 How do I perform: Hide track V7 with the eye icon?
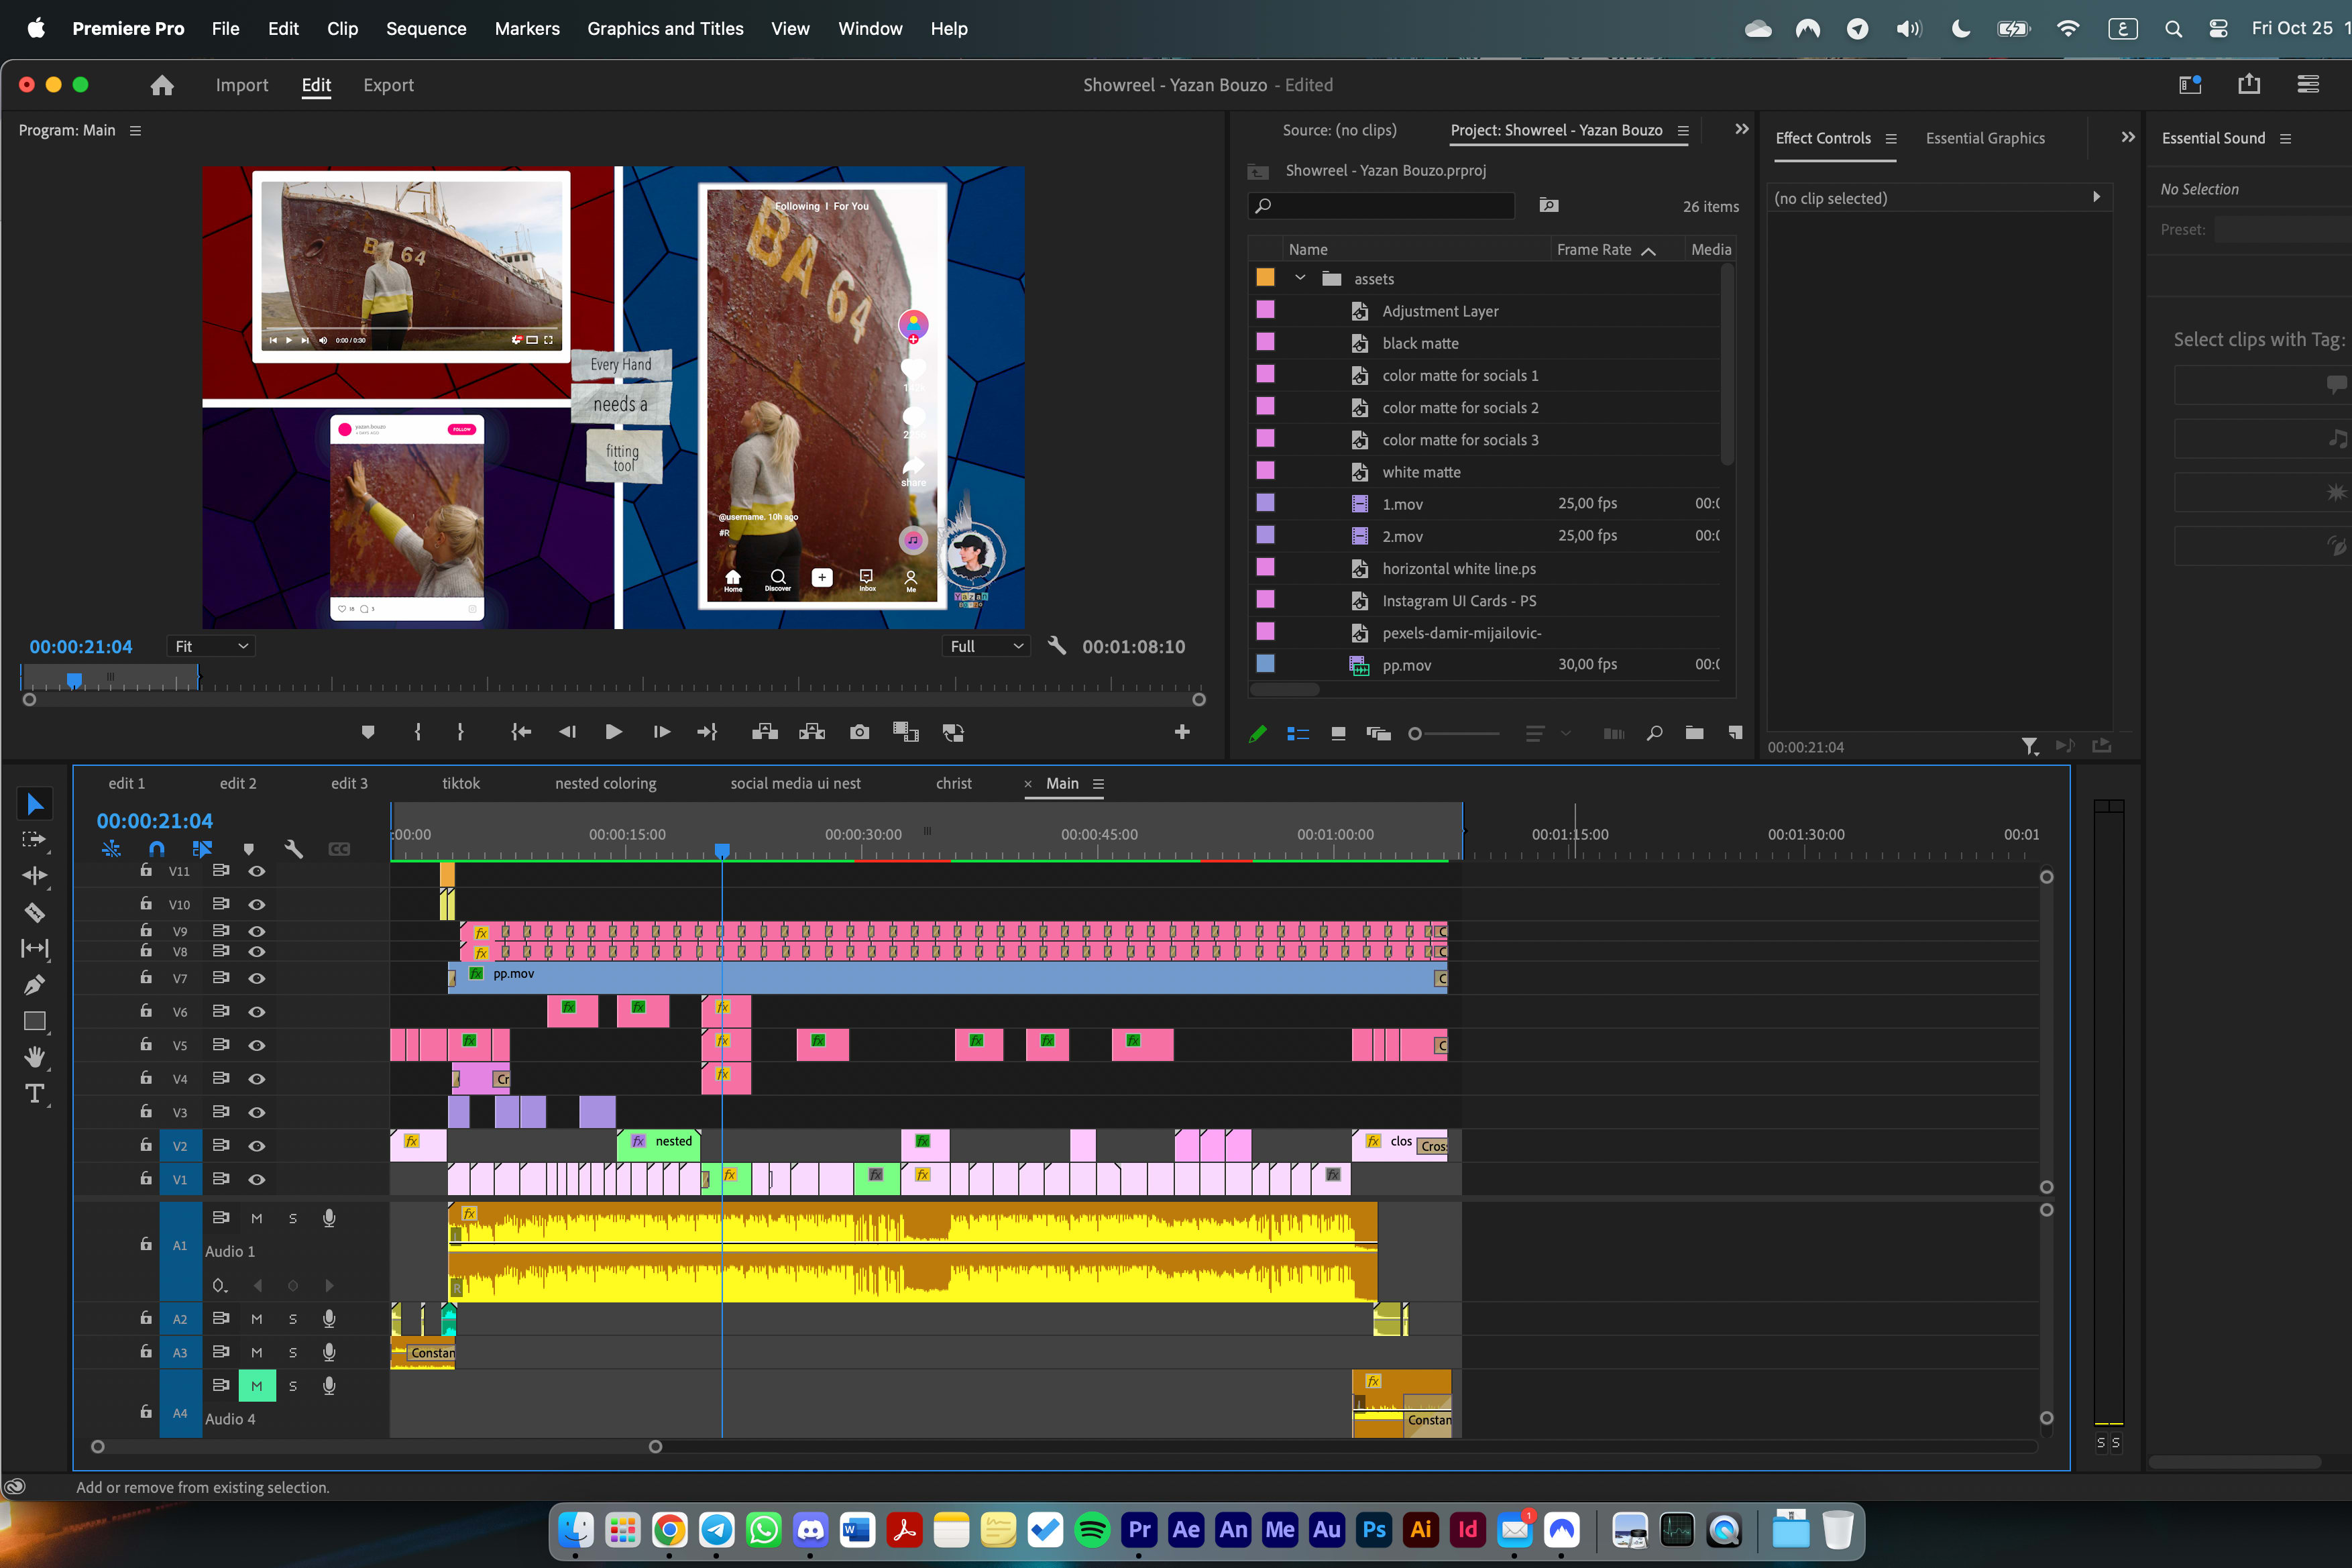tap(257, 978)
